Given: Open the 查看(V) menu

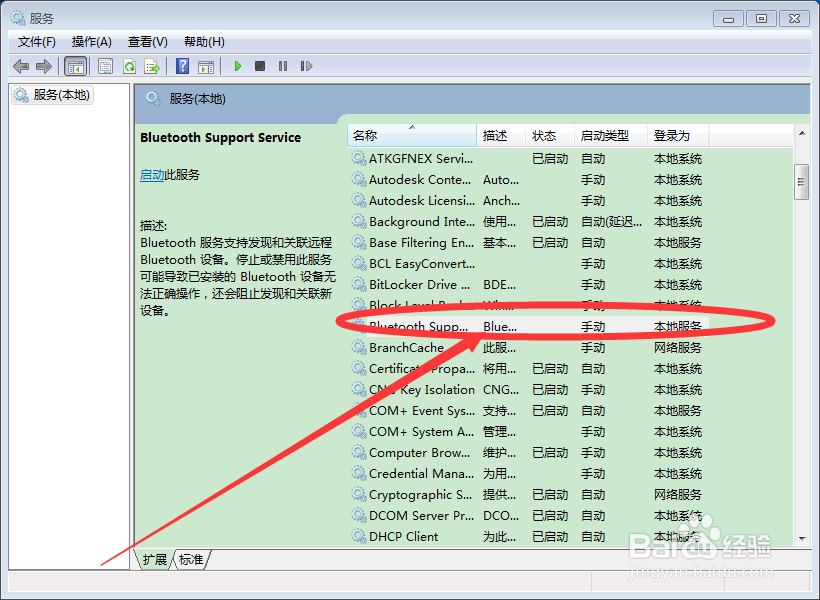Looking at the screenshot, I should [x=147, y=42].
